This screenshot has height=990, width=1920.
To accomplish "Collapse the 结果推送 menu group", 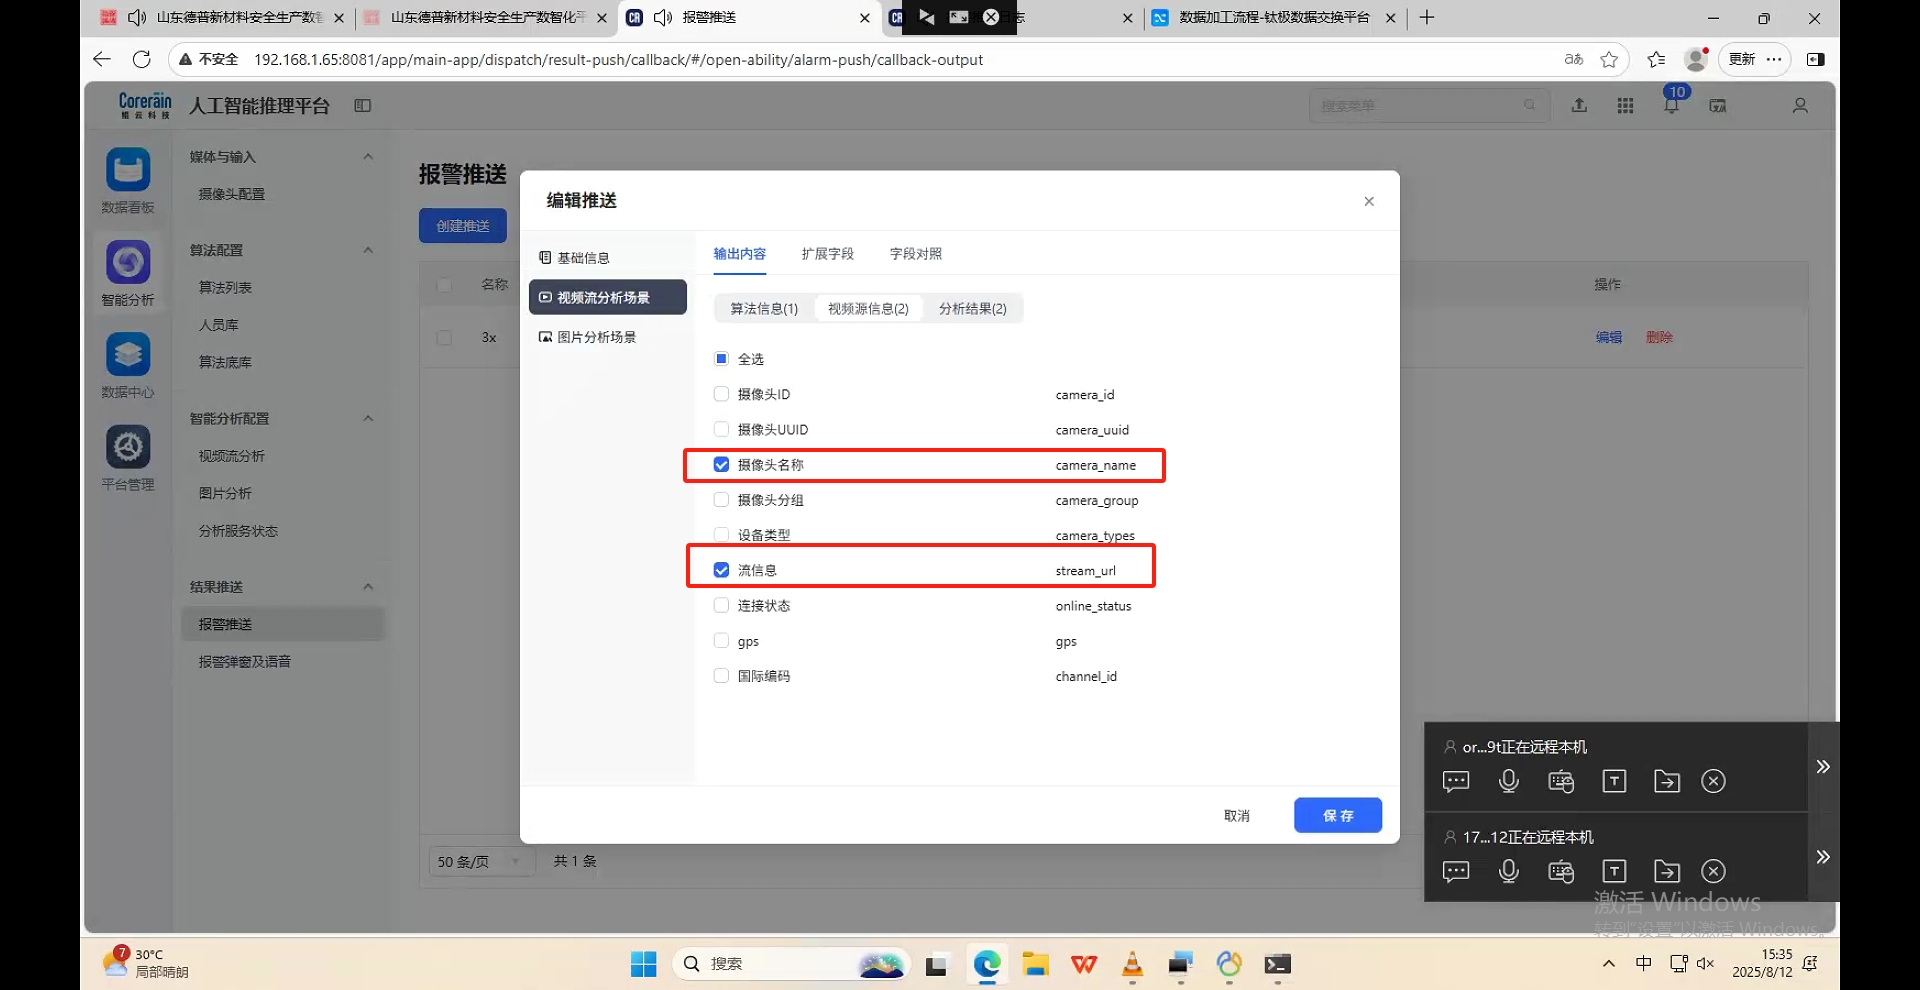I will click(368, 587).
